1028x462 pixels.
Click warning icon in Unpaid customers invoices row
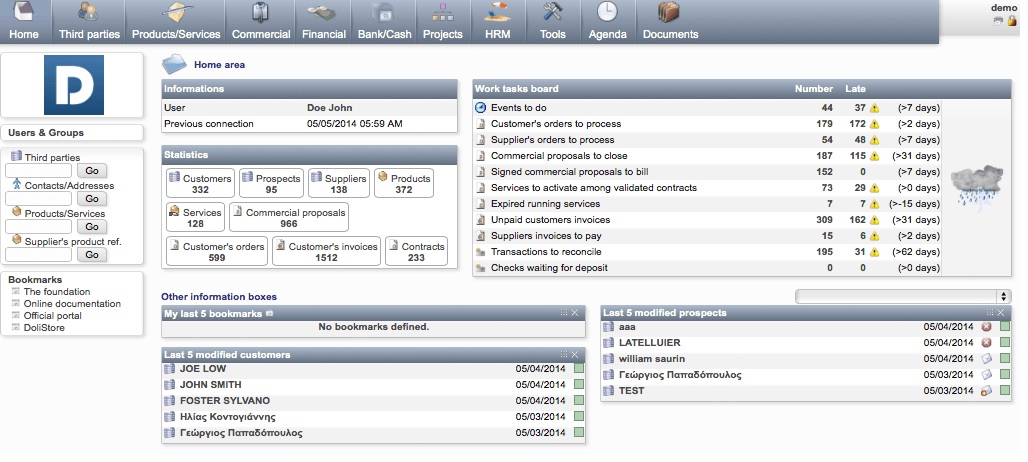coord(875,220)
